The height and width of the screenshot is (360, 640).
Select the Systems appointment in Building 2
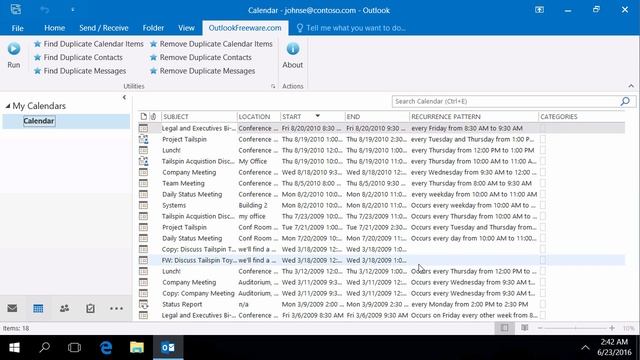(382, 205)
